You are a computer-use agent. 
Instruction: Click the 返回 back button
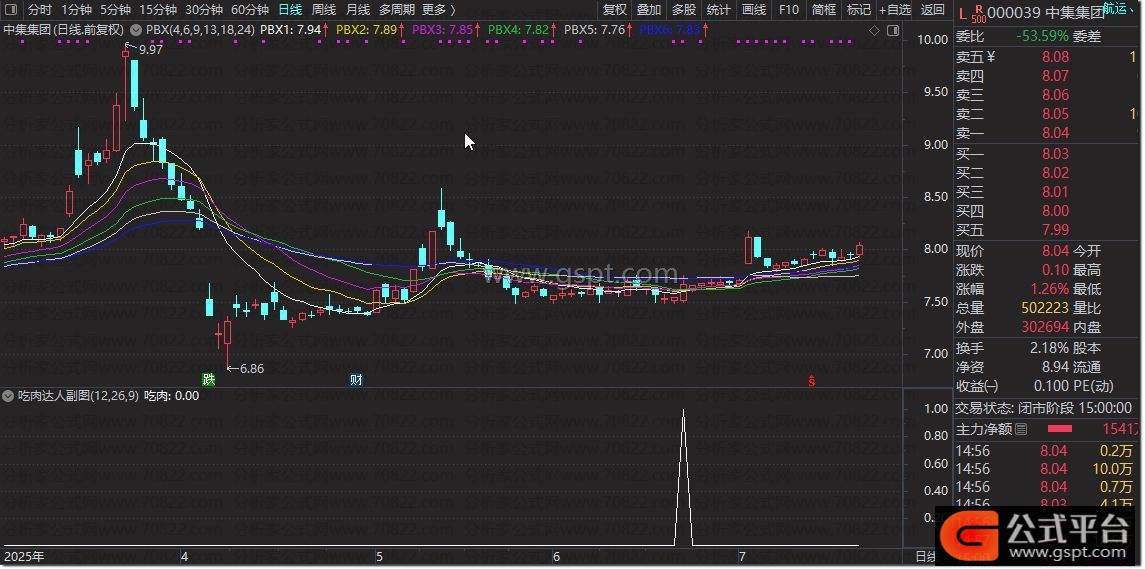coord(933,9)
